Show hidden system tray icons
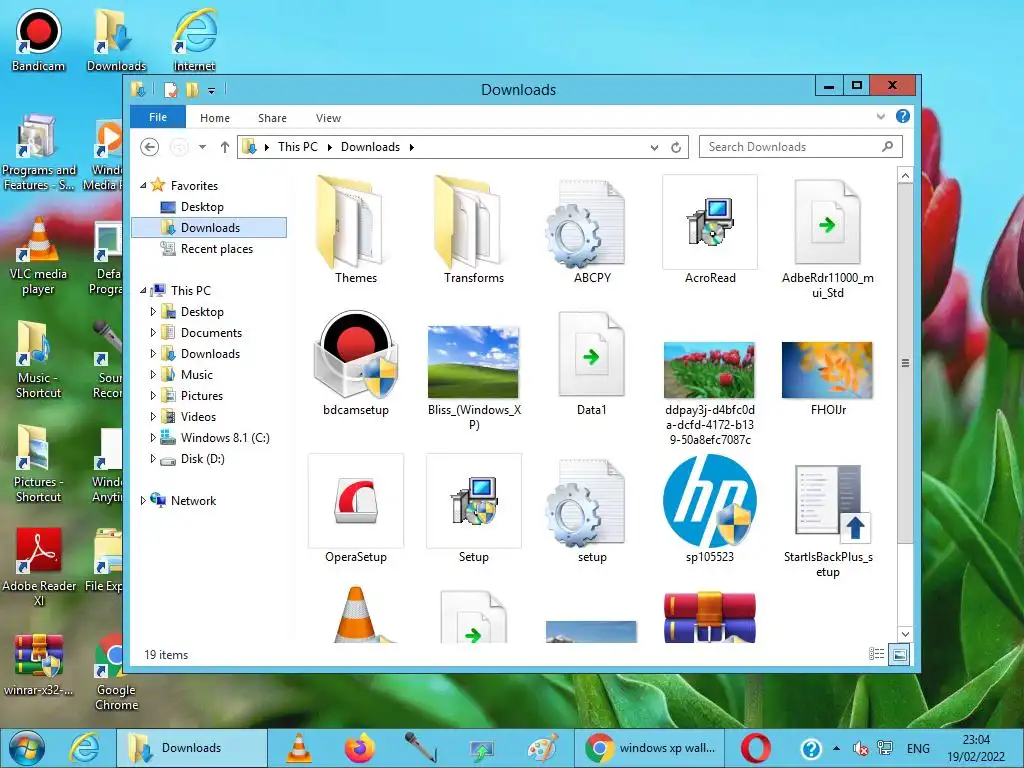This screenshot has height=768, width=1024. (x=837, y=748)
